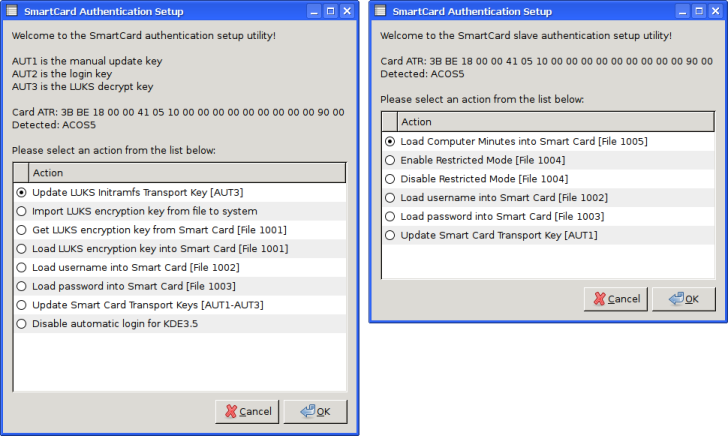Select Import LUKS encryption key from file radio
Viewport: 728px width, 436px height.
(21, 211)
